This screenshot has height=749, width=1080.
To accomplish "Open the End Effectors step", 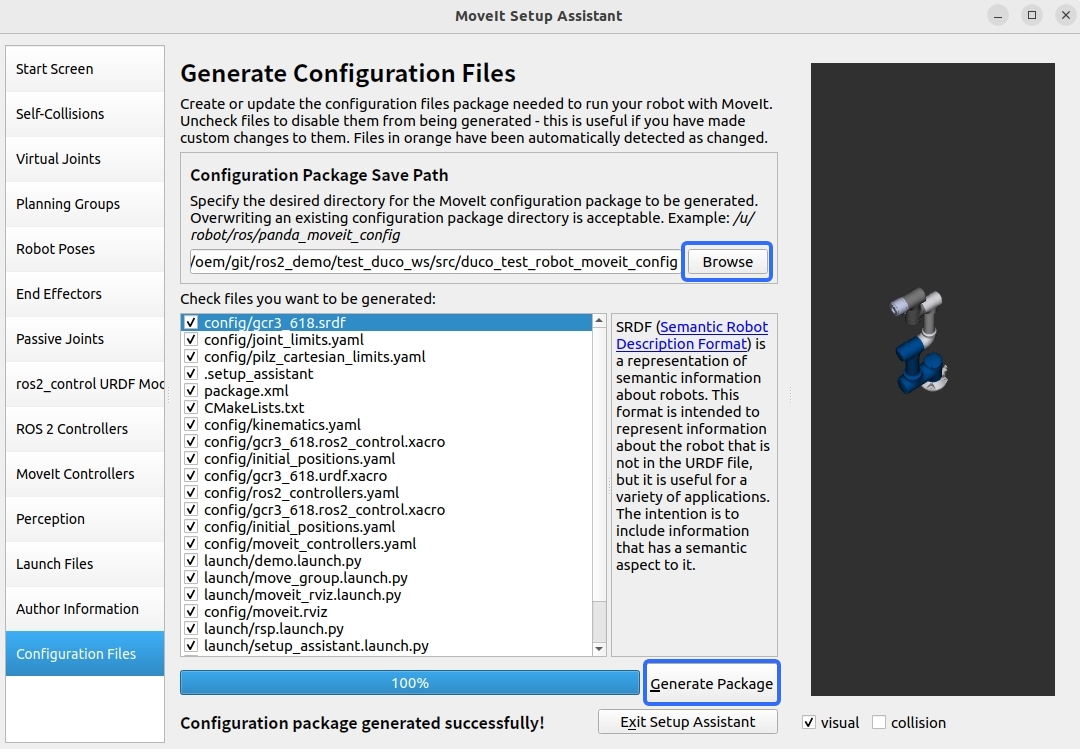I will click(x=85, y=294).
